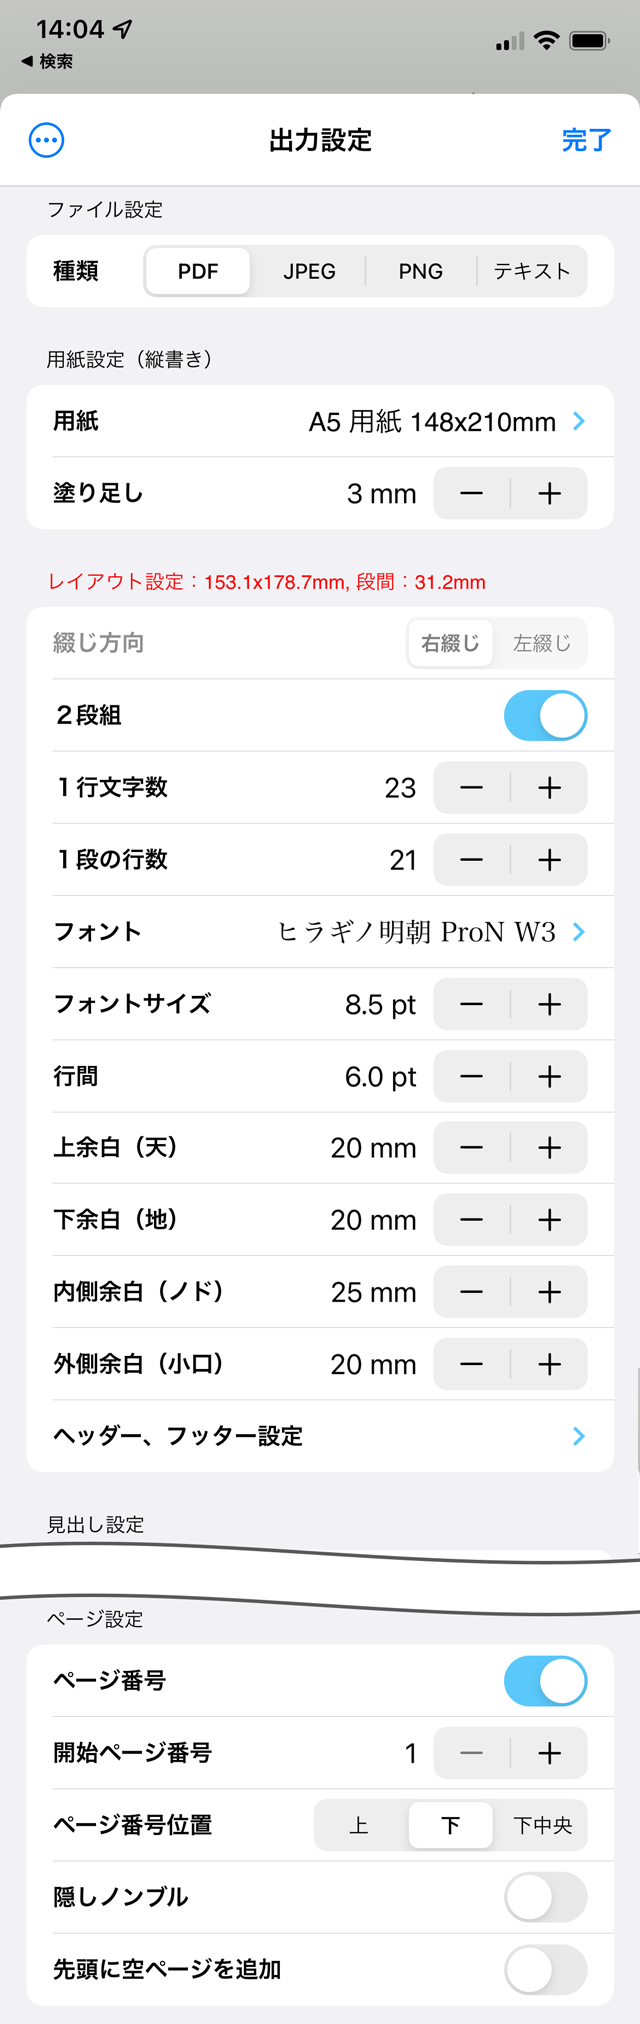Open フォント font selection chevron
Image resolution: width=640 pixels, height=2024 pixels.
click(579, 932)
